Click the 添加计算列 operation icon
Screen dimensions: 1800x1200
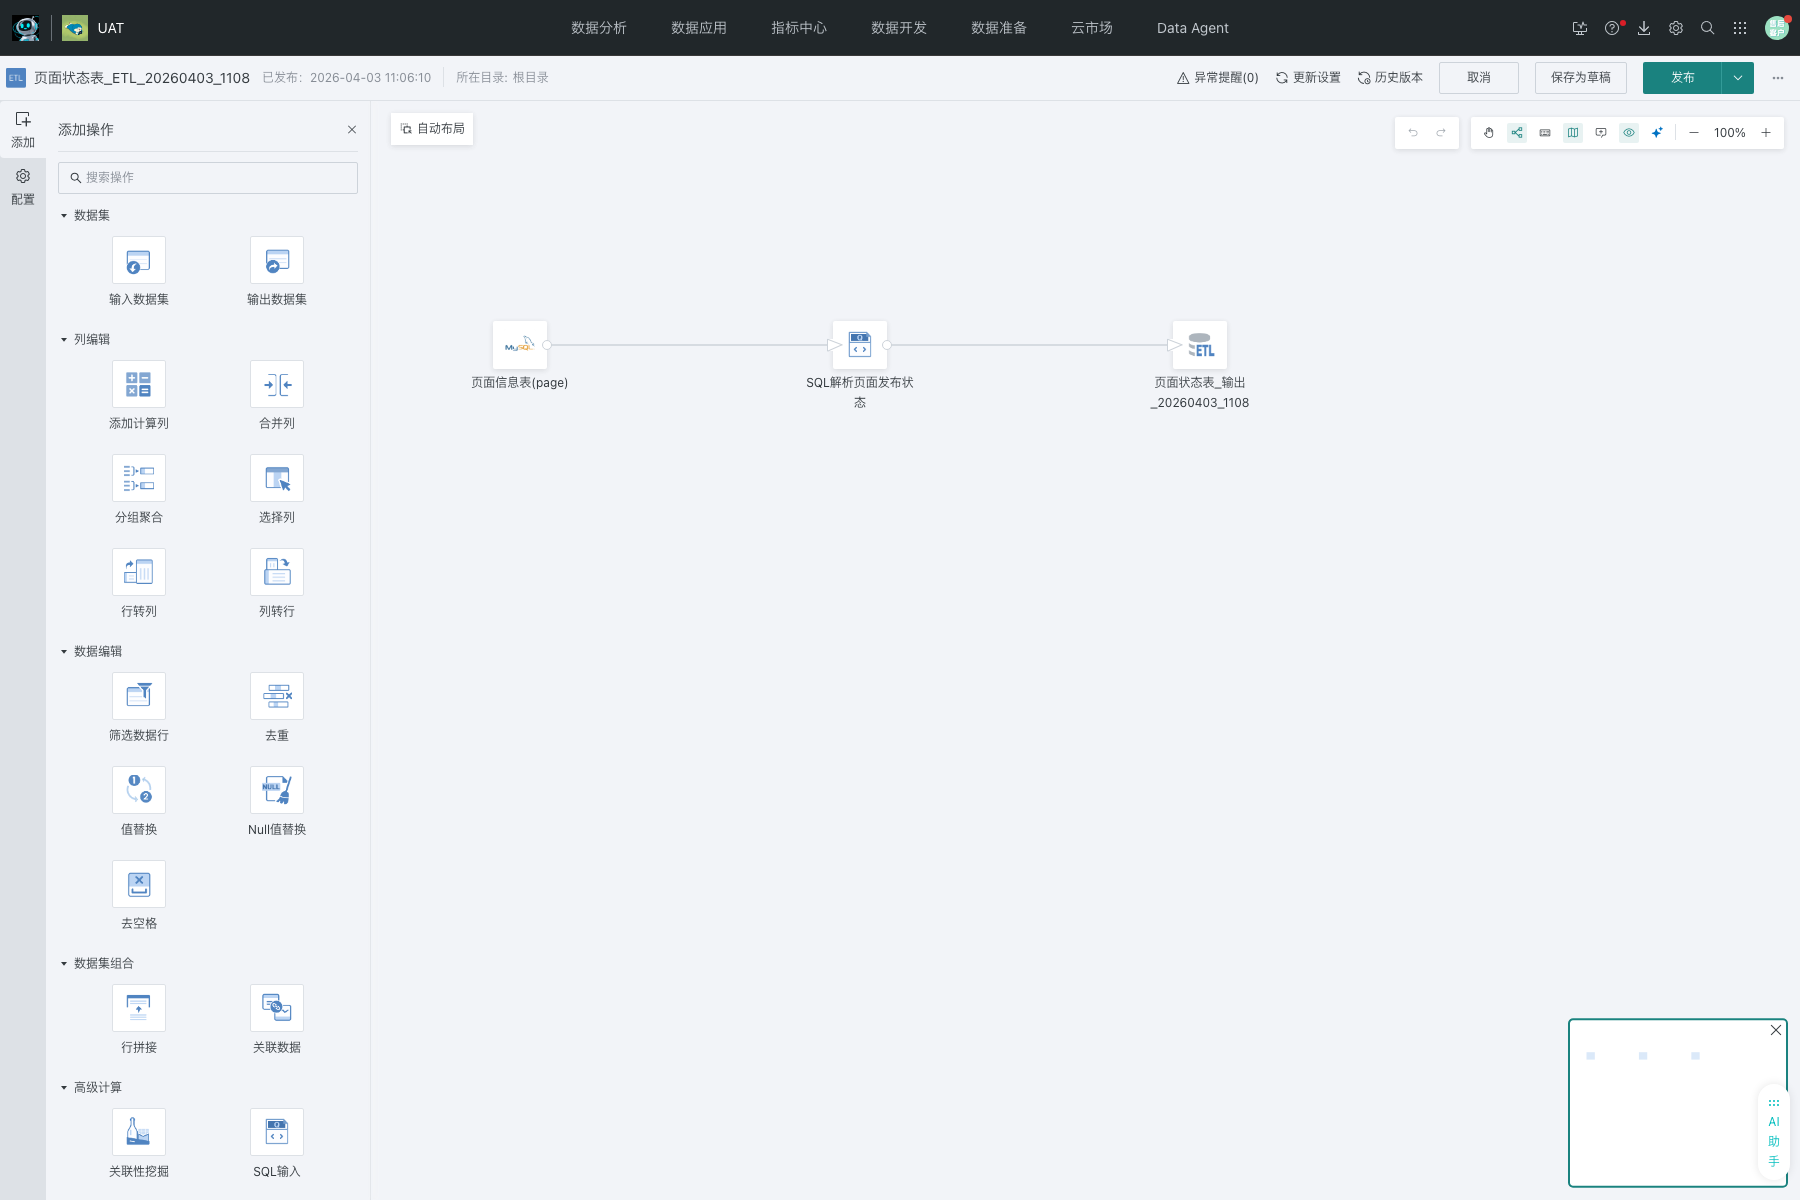point(139,385)
